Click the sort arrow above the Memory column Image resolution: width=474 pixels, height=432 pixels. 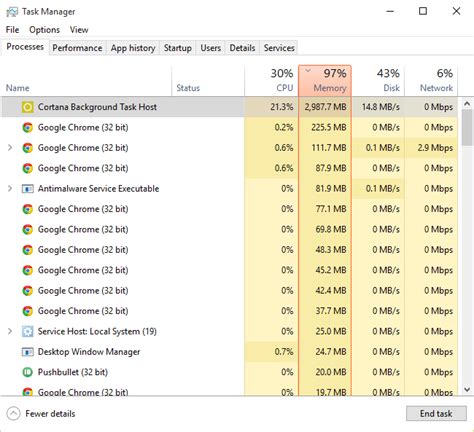[308, 70]
